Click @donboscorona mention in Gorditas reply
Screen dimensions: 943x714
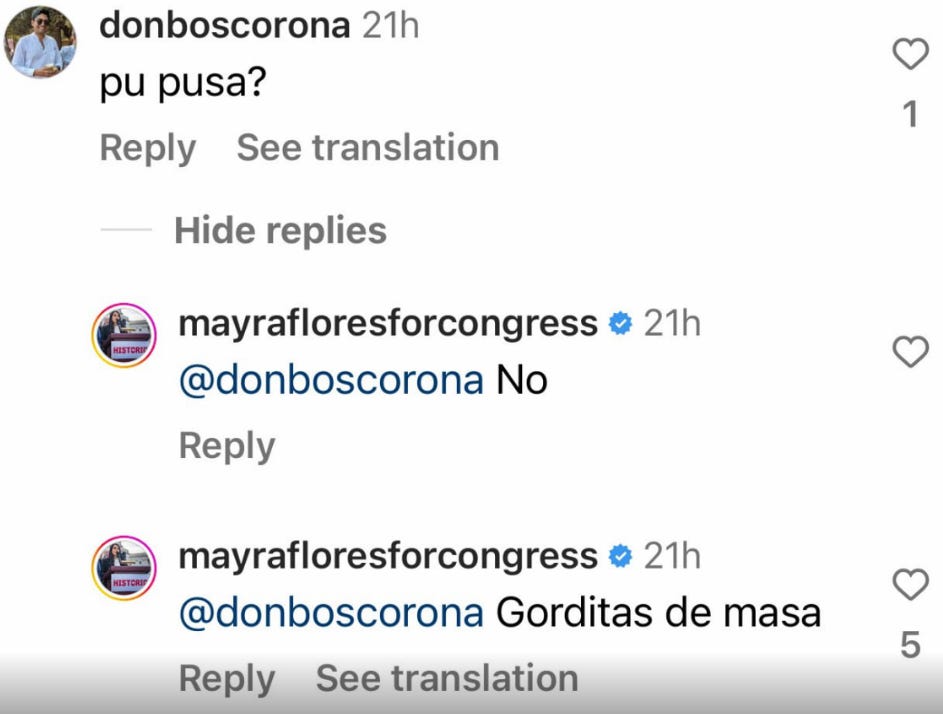[x=331, y=614]
